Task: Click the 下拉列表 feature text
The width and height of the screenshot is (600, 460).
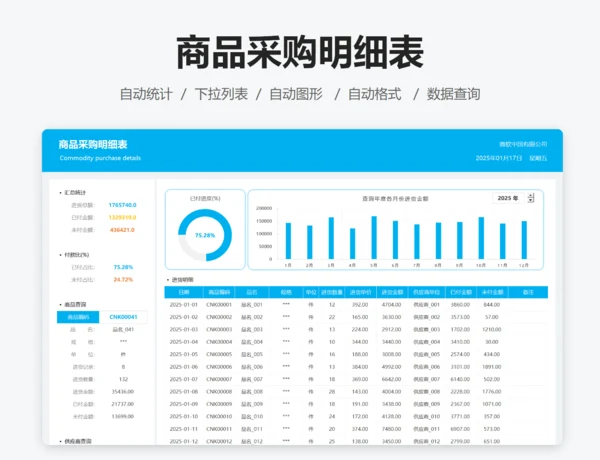Action: coord(221,94)
